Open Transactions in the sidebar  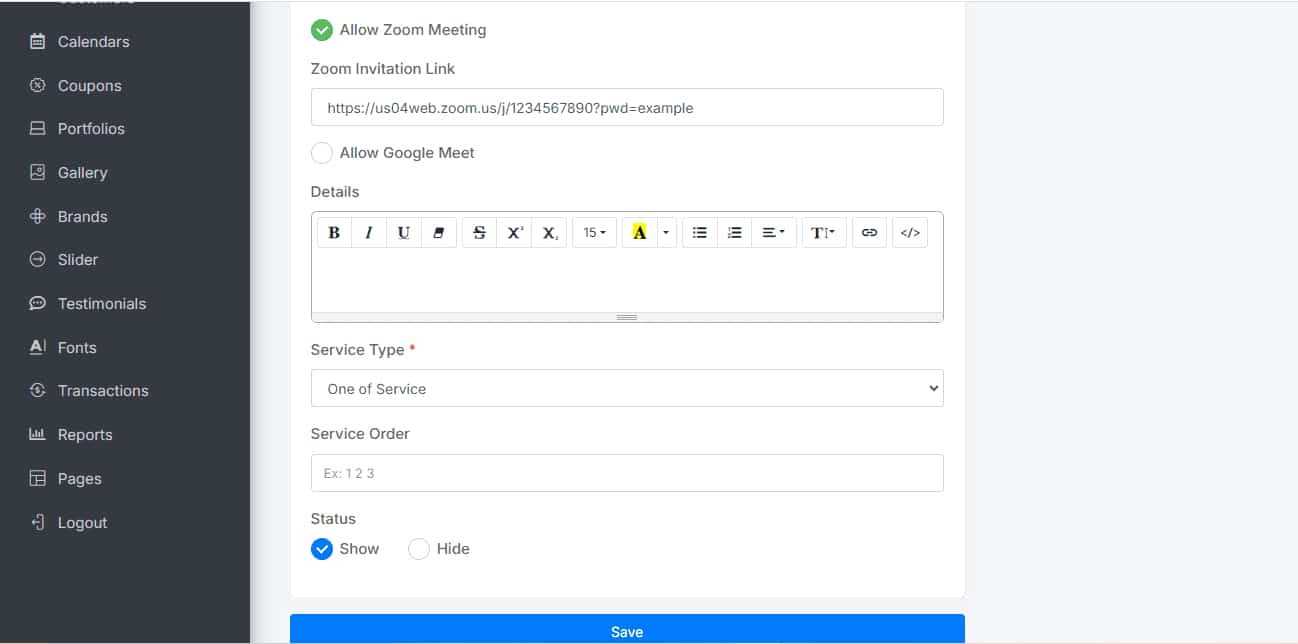(102, 391)
